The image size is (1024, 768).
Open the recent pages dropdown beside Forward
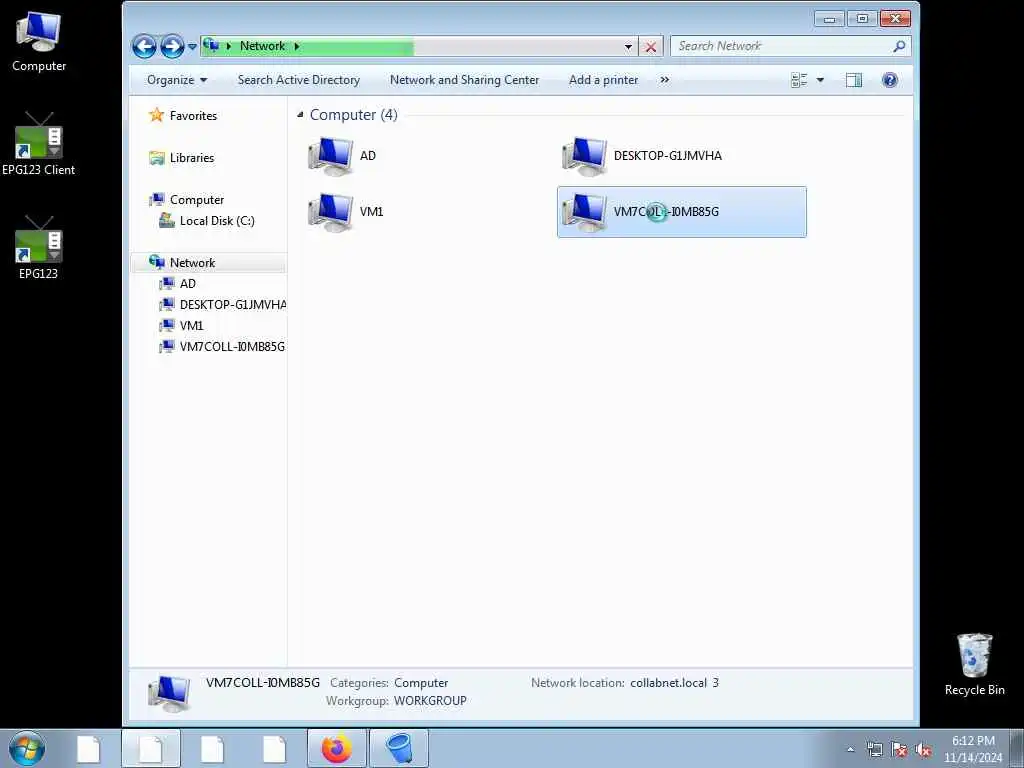(x=192, y=46)
